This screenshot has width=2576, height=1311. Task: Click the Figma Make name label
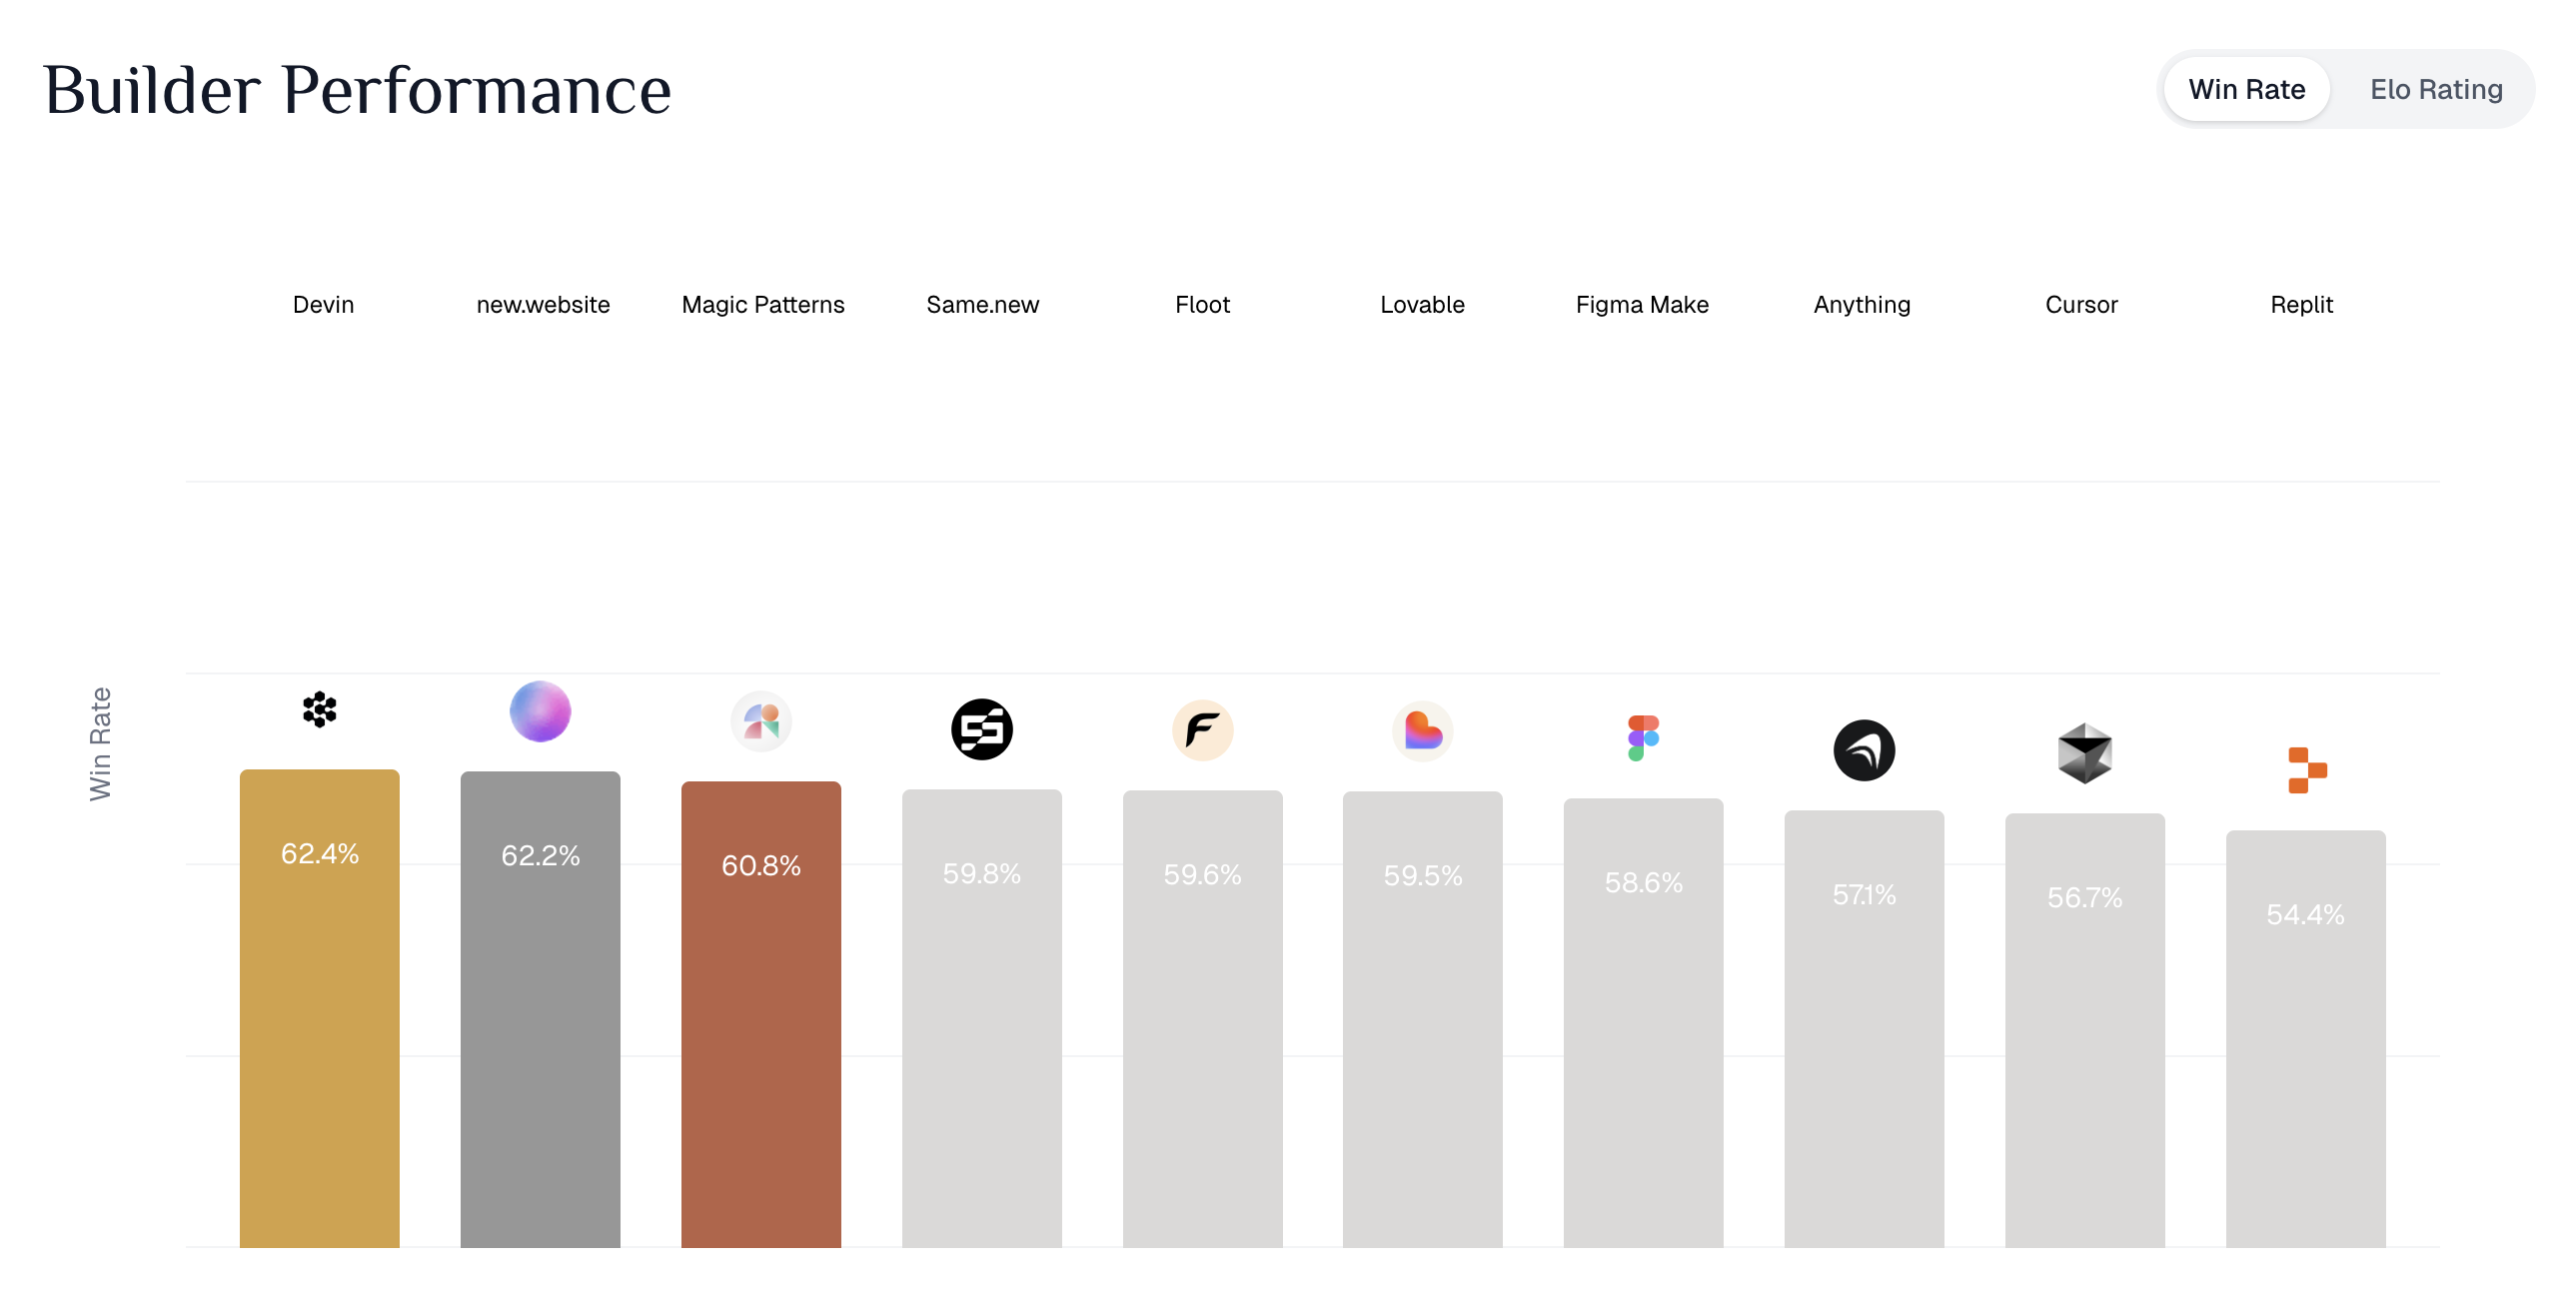pyautogui.click(x=1642, y=304)
